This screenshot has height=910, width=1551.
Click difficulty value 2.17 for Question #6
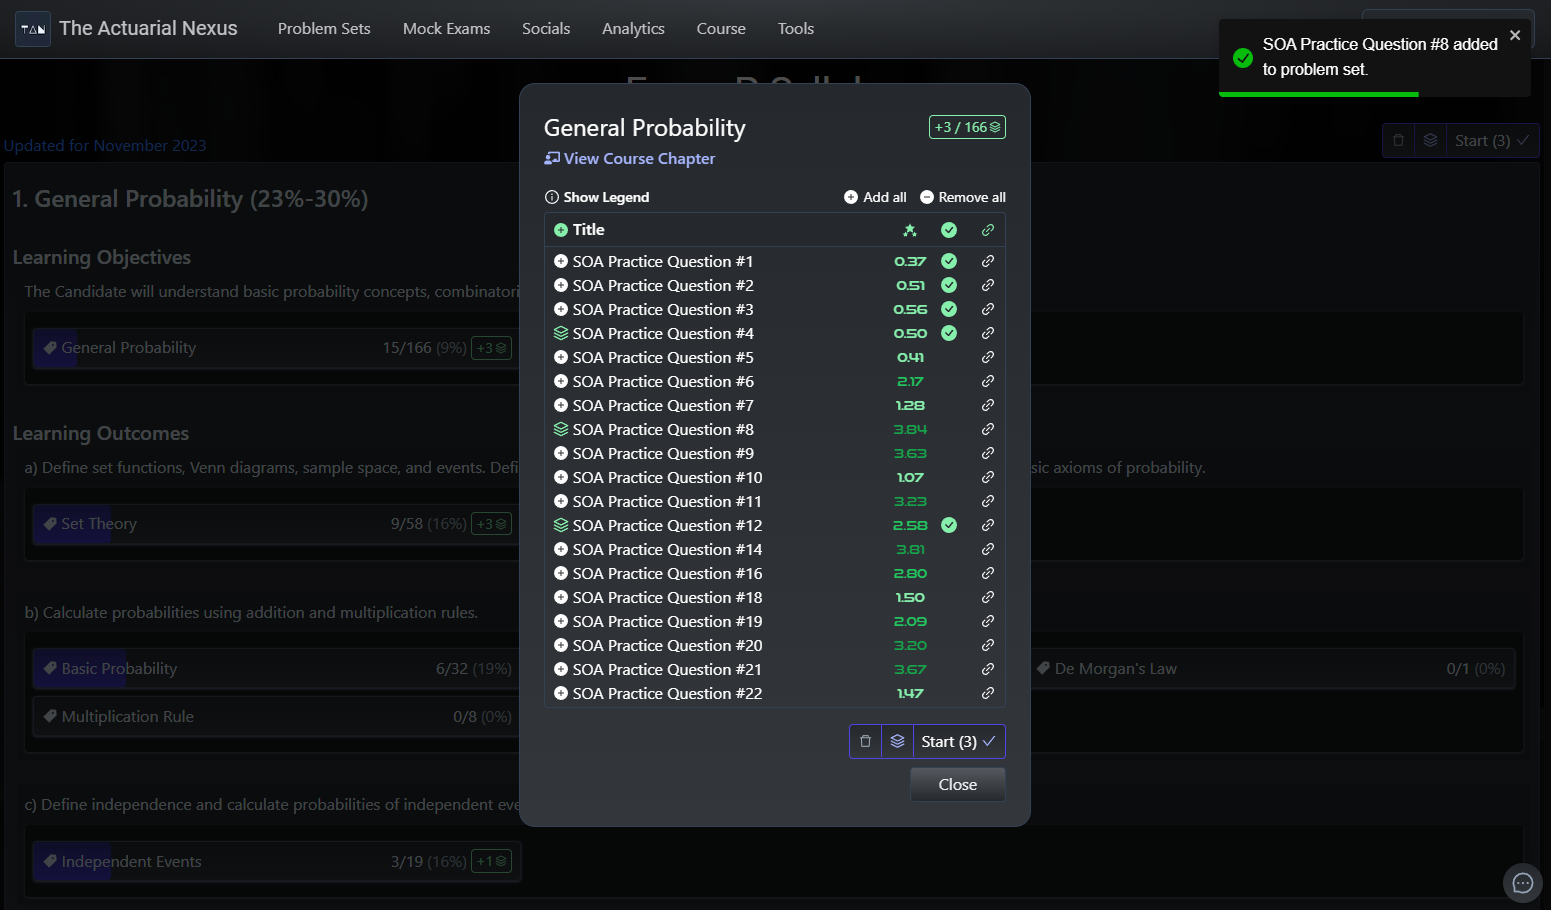(910, 381)
